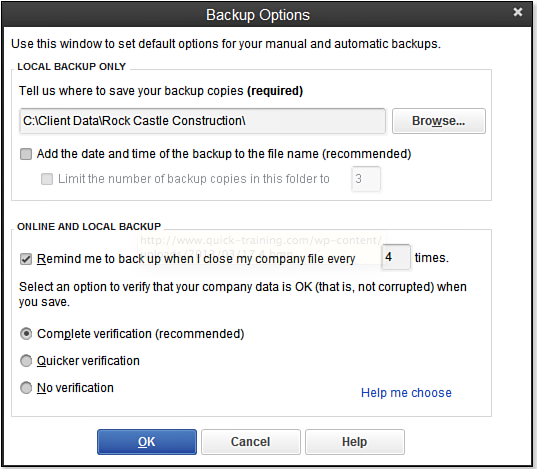Select Complete verification (recommended) option
The image size is (537, 469).
point(26,334)
